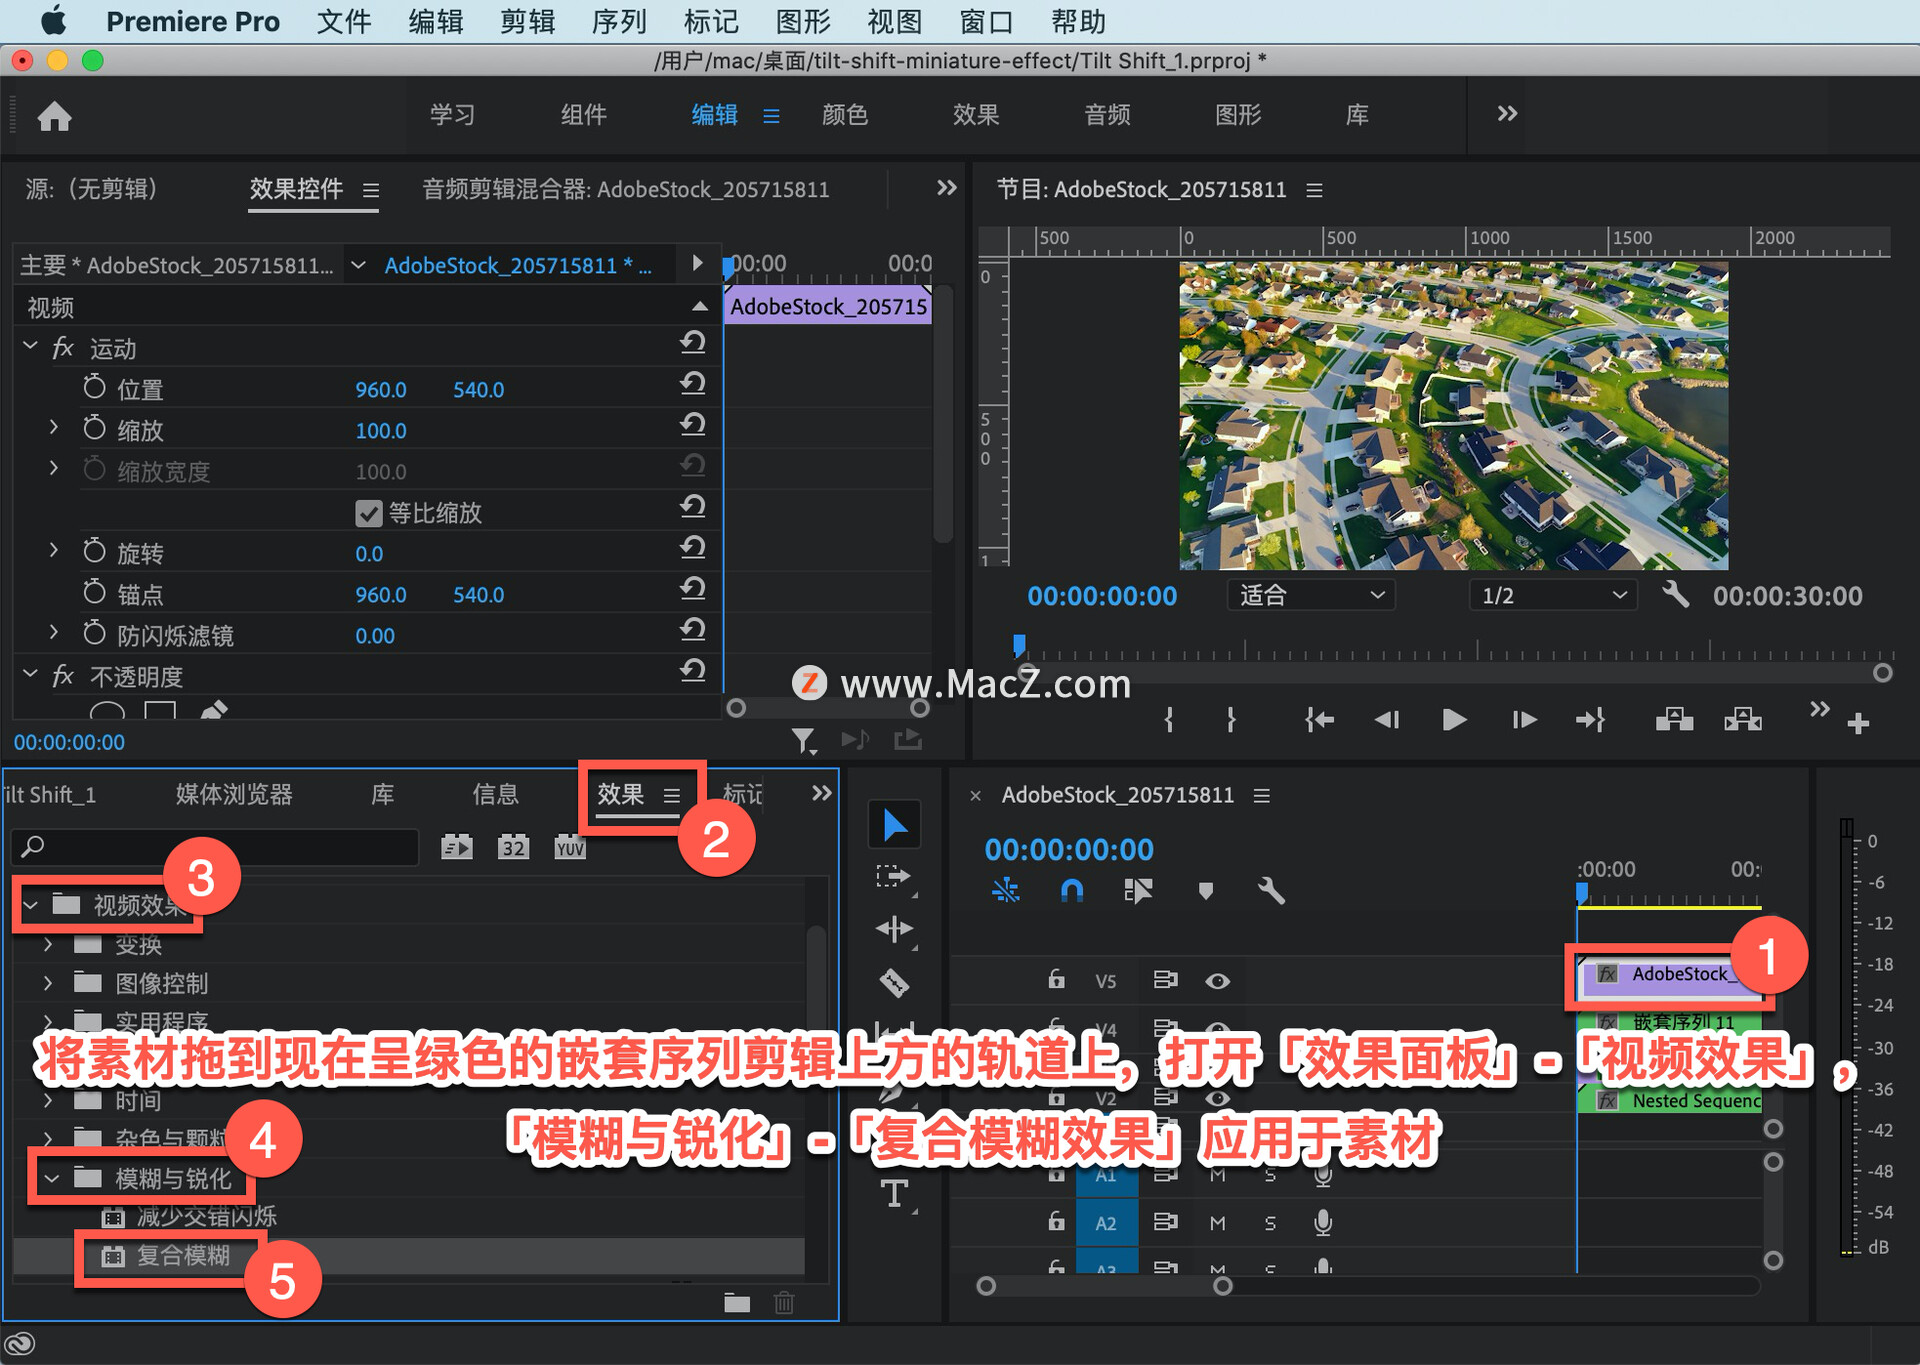Screen dimensions: 1920x1365
Task: Toggle Uniform Scale checkbox
Action: coord(368,514)
